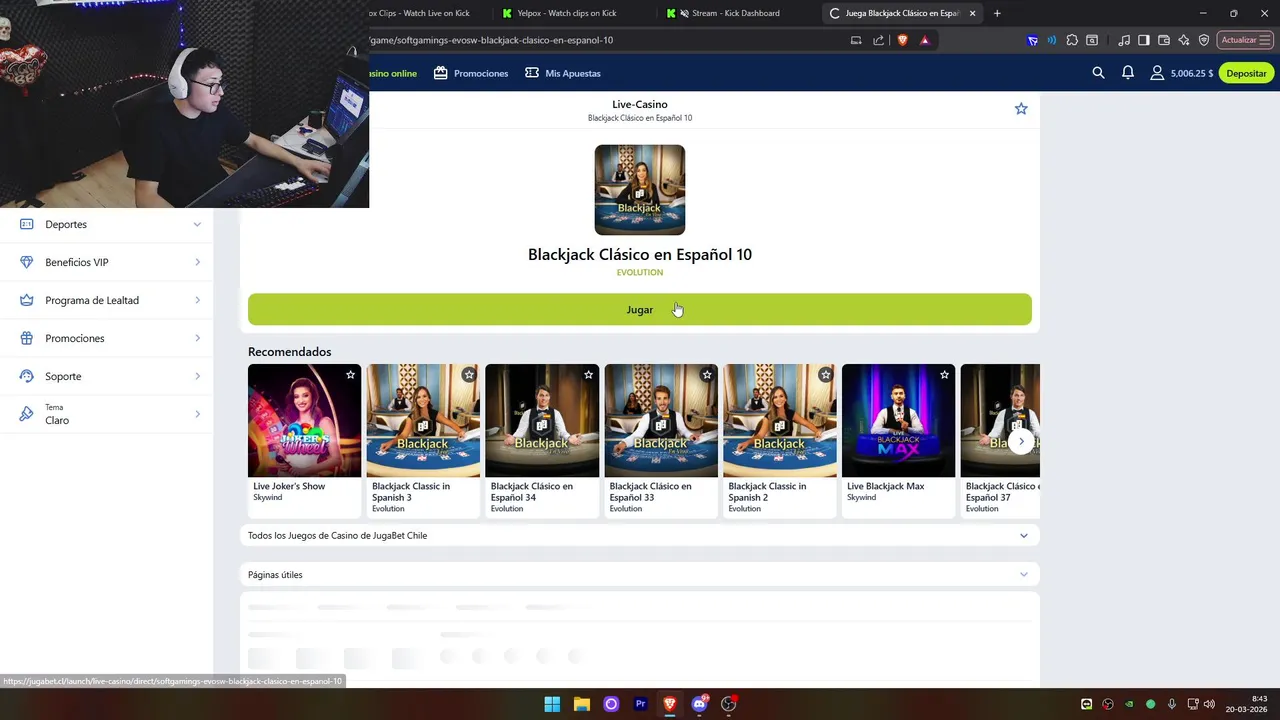1280x720 pixels.
Task: Click the blue sound-waves extension icon
Action: click(x=1052, y=40)
